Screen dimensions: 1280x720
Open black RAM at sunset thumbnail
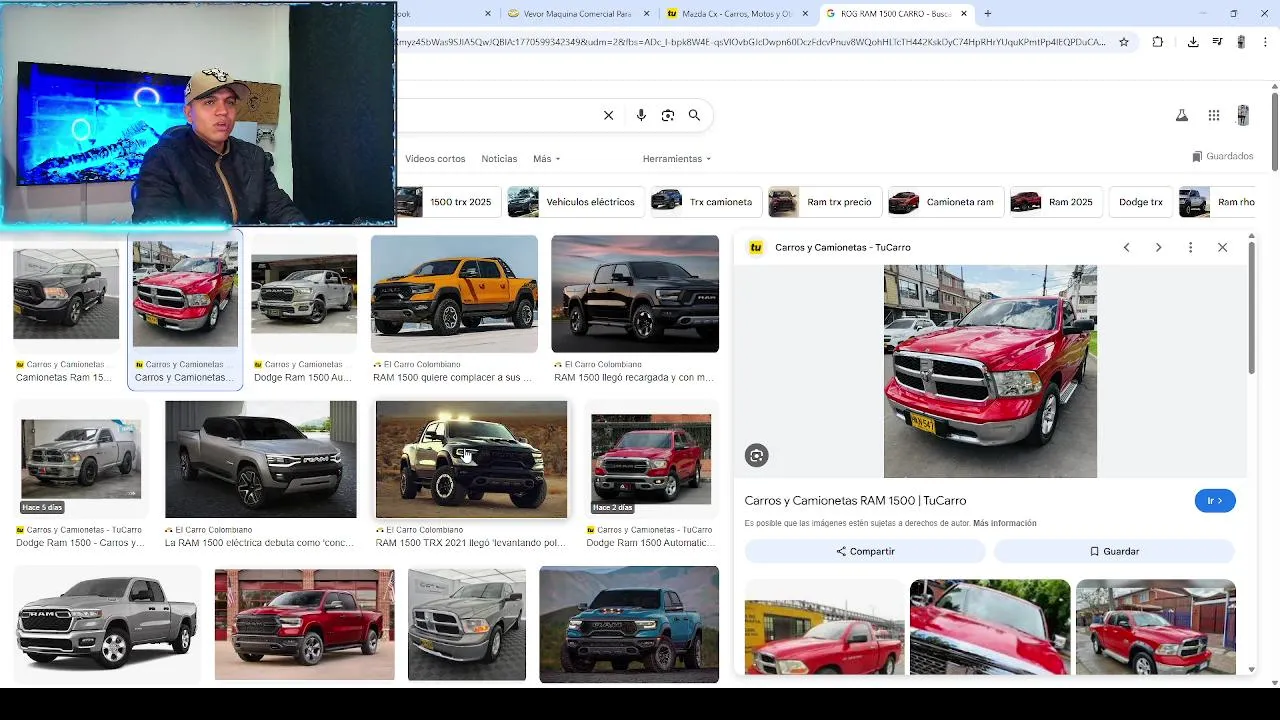635,294
